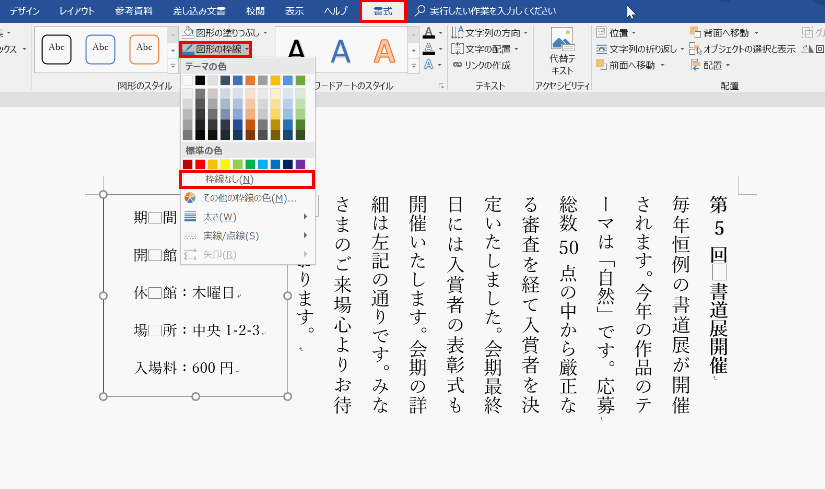Choose the purple standard color swatch
This screenshot has width=825, height=489.
pos(300,164)
